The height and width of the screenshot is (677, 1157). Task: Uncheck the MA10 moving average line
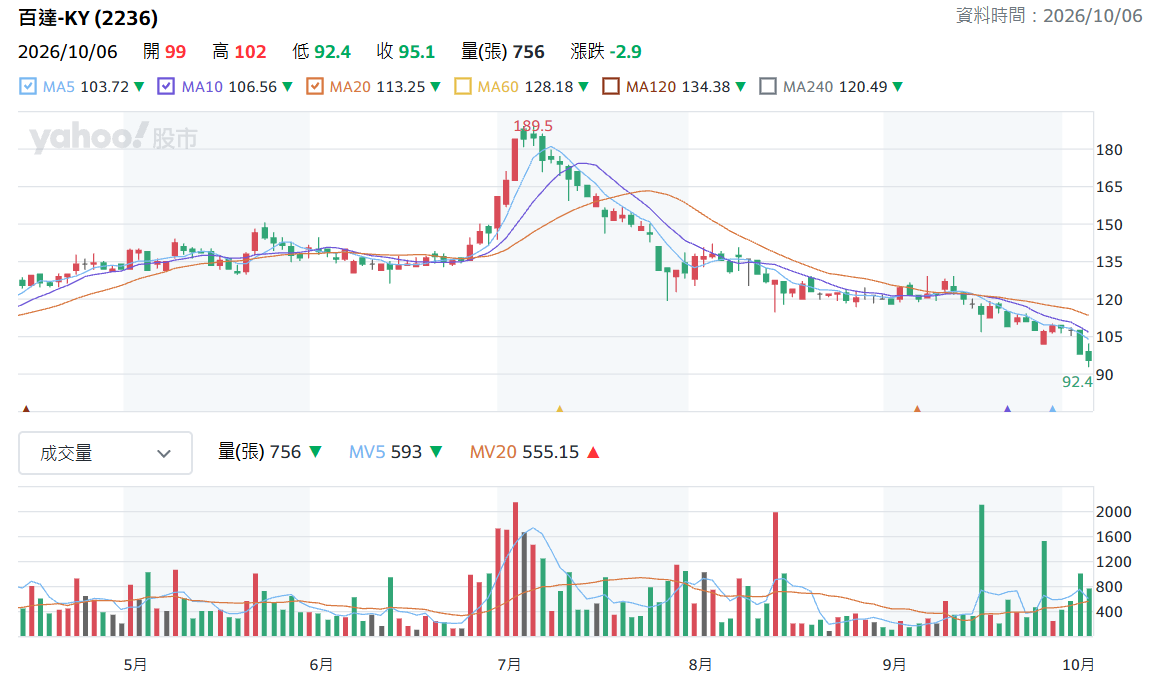tap(166, 86)
